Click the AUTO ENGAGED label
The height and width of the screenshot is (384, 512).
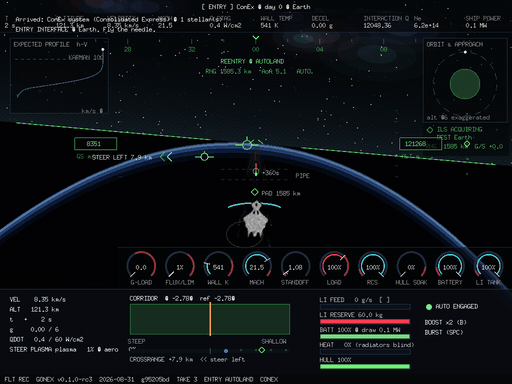tap(457, 306)
